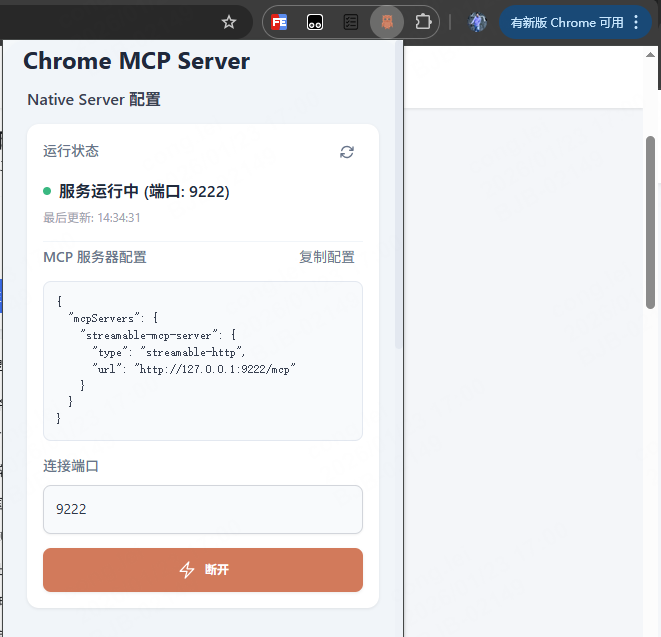This screenshot has height=637, width=661.
Task: Click the 有新版 Chrome 可用 update button
Action: click(567, 22)
